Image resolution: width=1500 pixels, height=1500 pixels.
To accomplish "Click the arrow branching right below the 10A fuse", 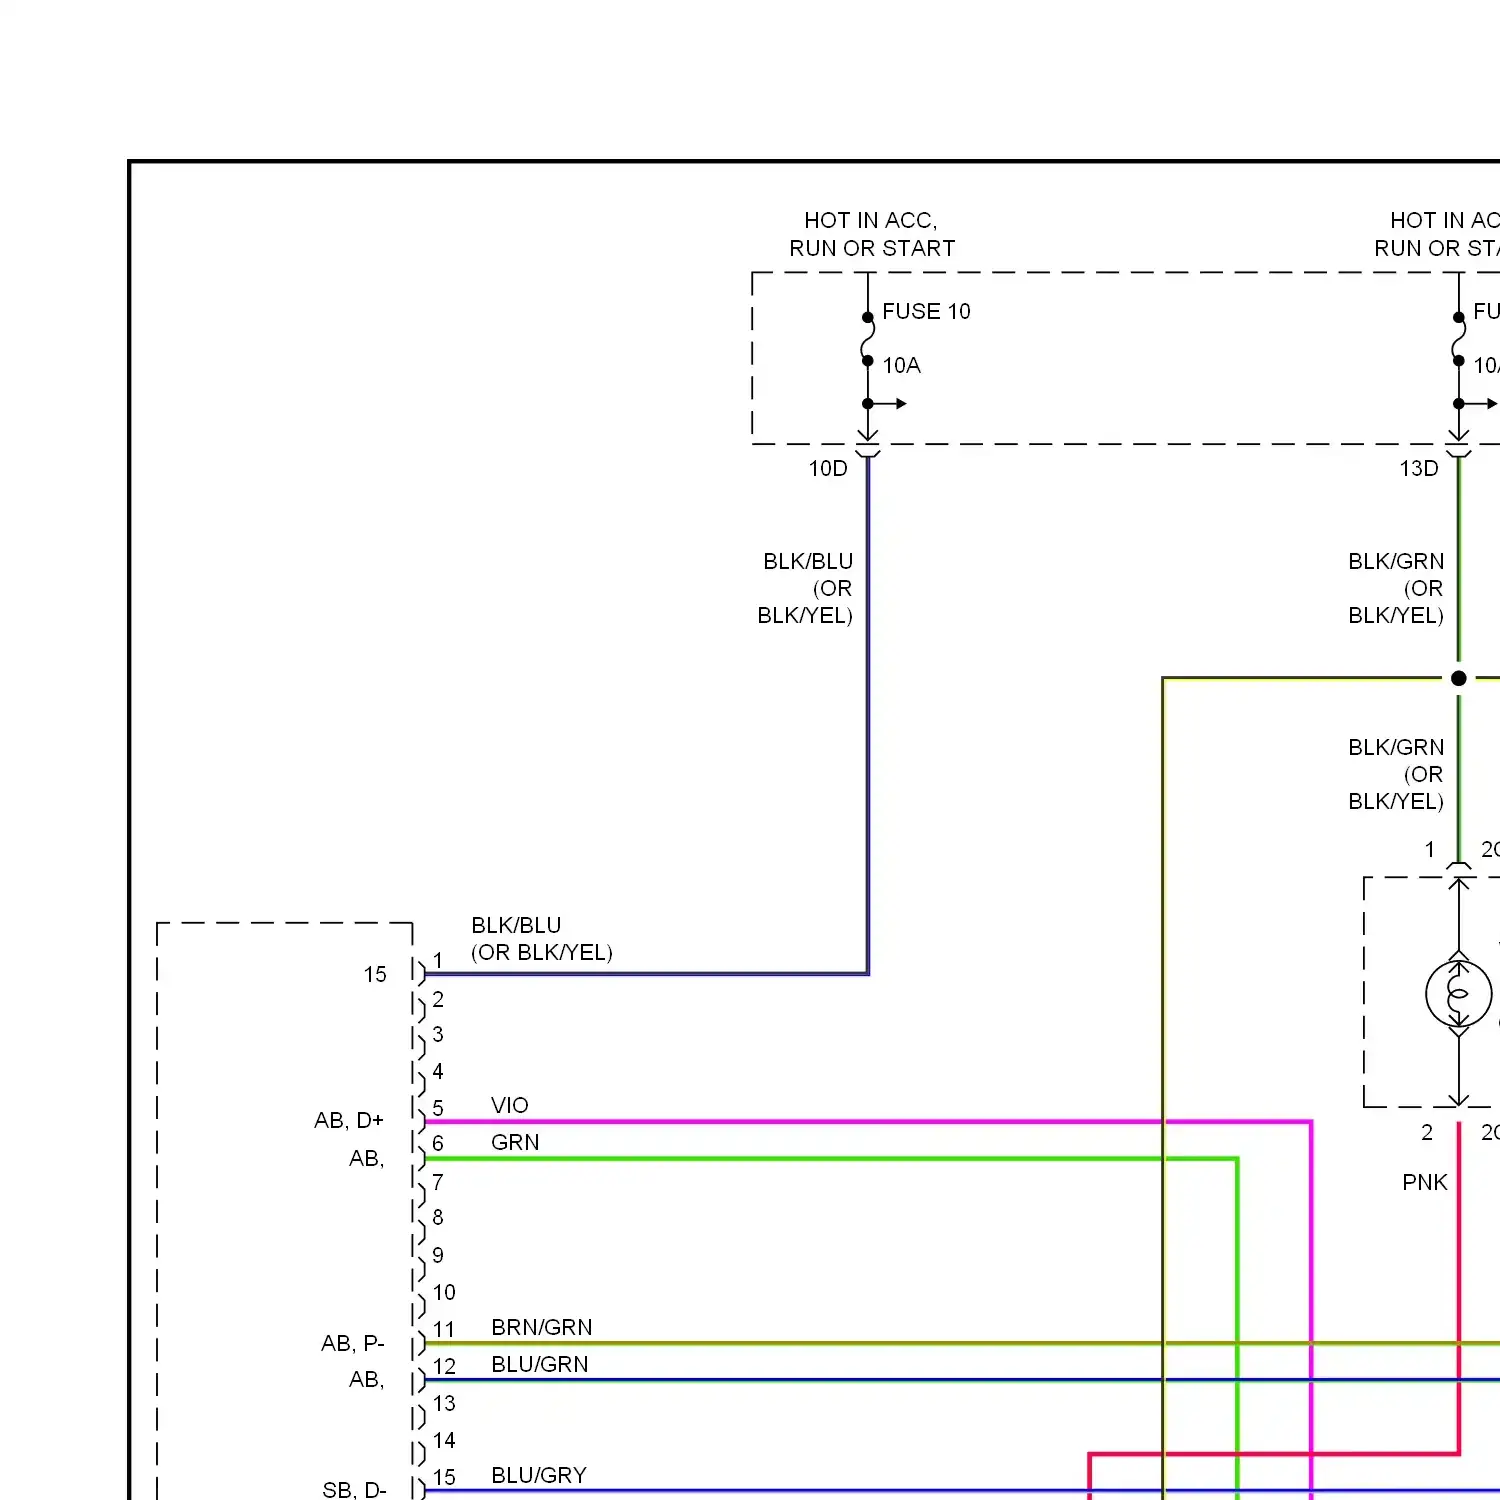I will [x=886, y=404].
